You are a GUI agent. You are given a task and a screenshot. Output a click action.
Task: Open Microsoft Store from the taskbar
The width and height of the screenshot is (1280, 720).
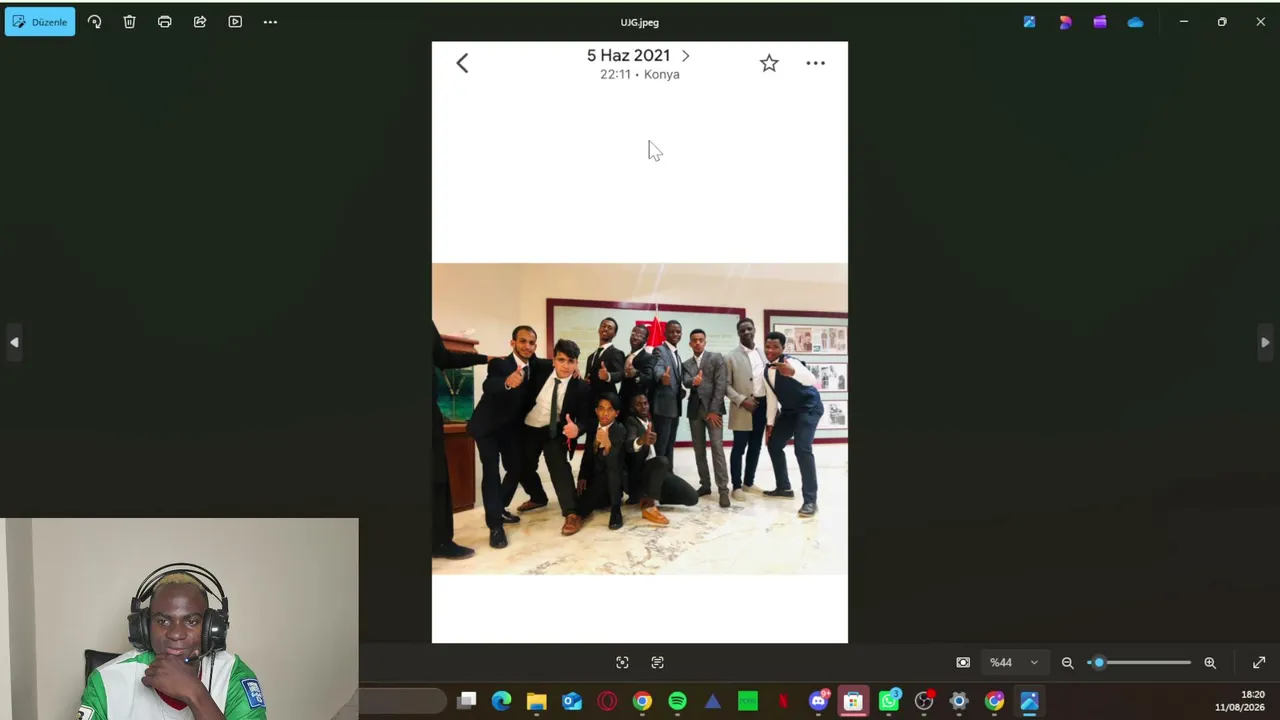click(x=853, y=701)
